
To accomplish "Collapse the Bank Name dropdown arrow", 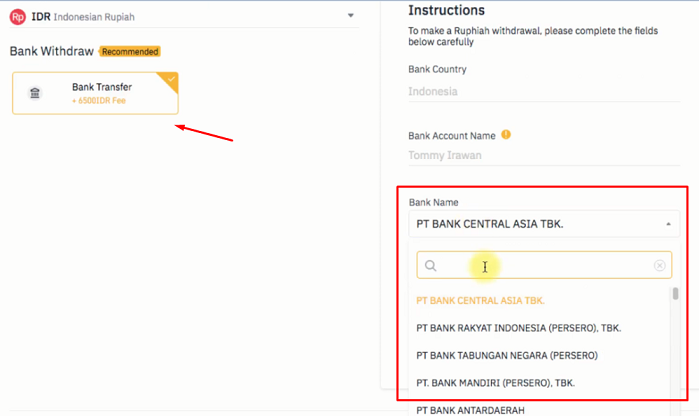I will [x=668, y=224].
